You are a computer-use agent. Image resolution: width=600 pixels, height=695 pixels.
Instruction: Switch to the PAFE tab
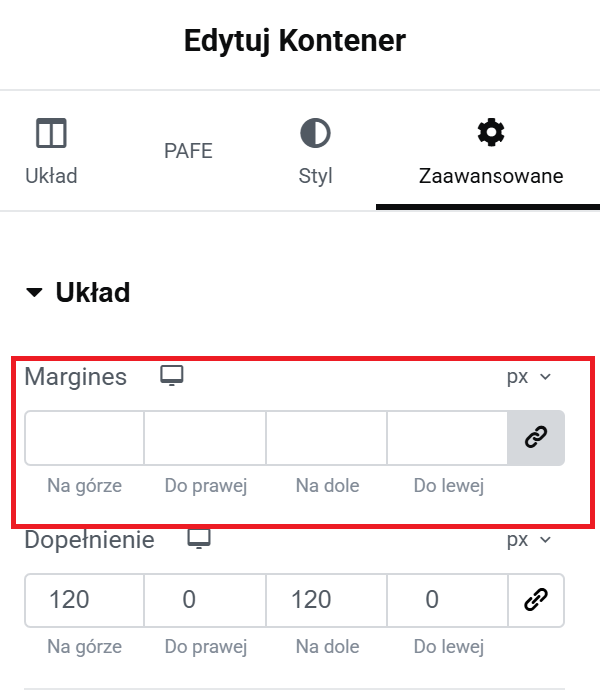click(188, 151)
